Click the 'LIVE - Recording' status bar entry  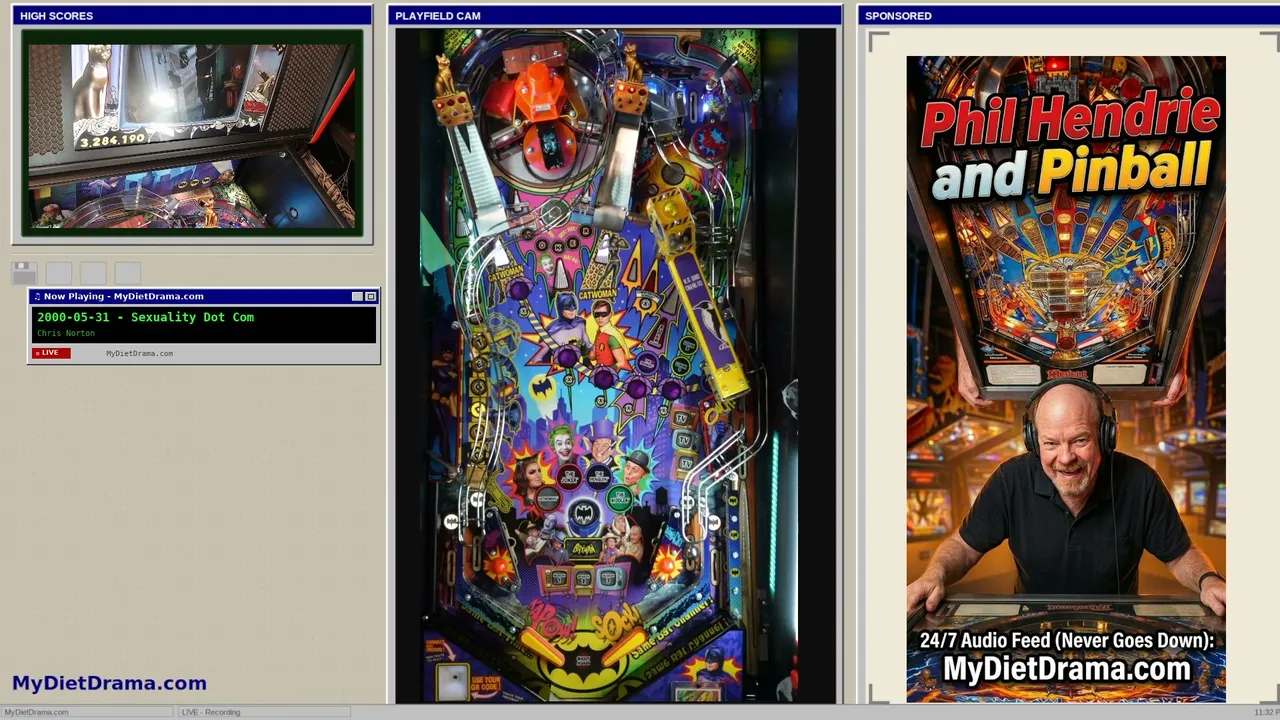[x=264, y=712]
